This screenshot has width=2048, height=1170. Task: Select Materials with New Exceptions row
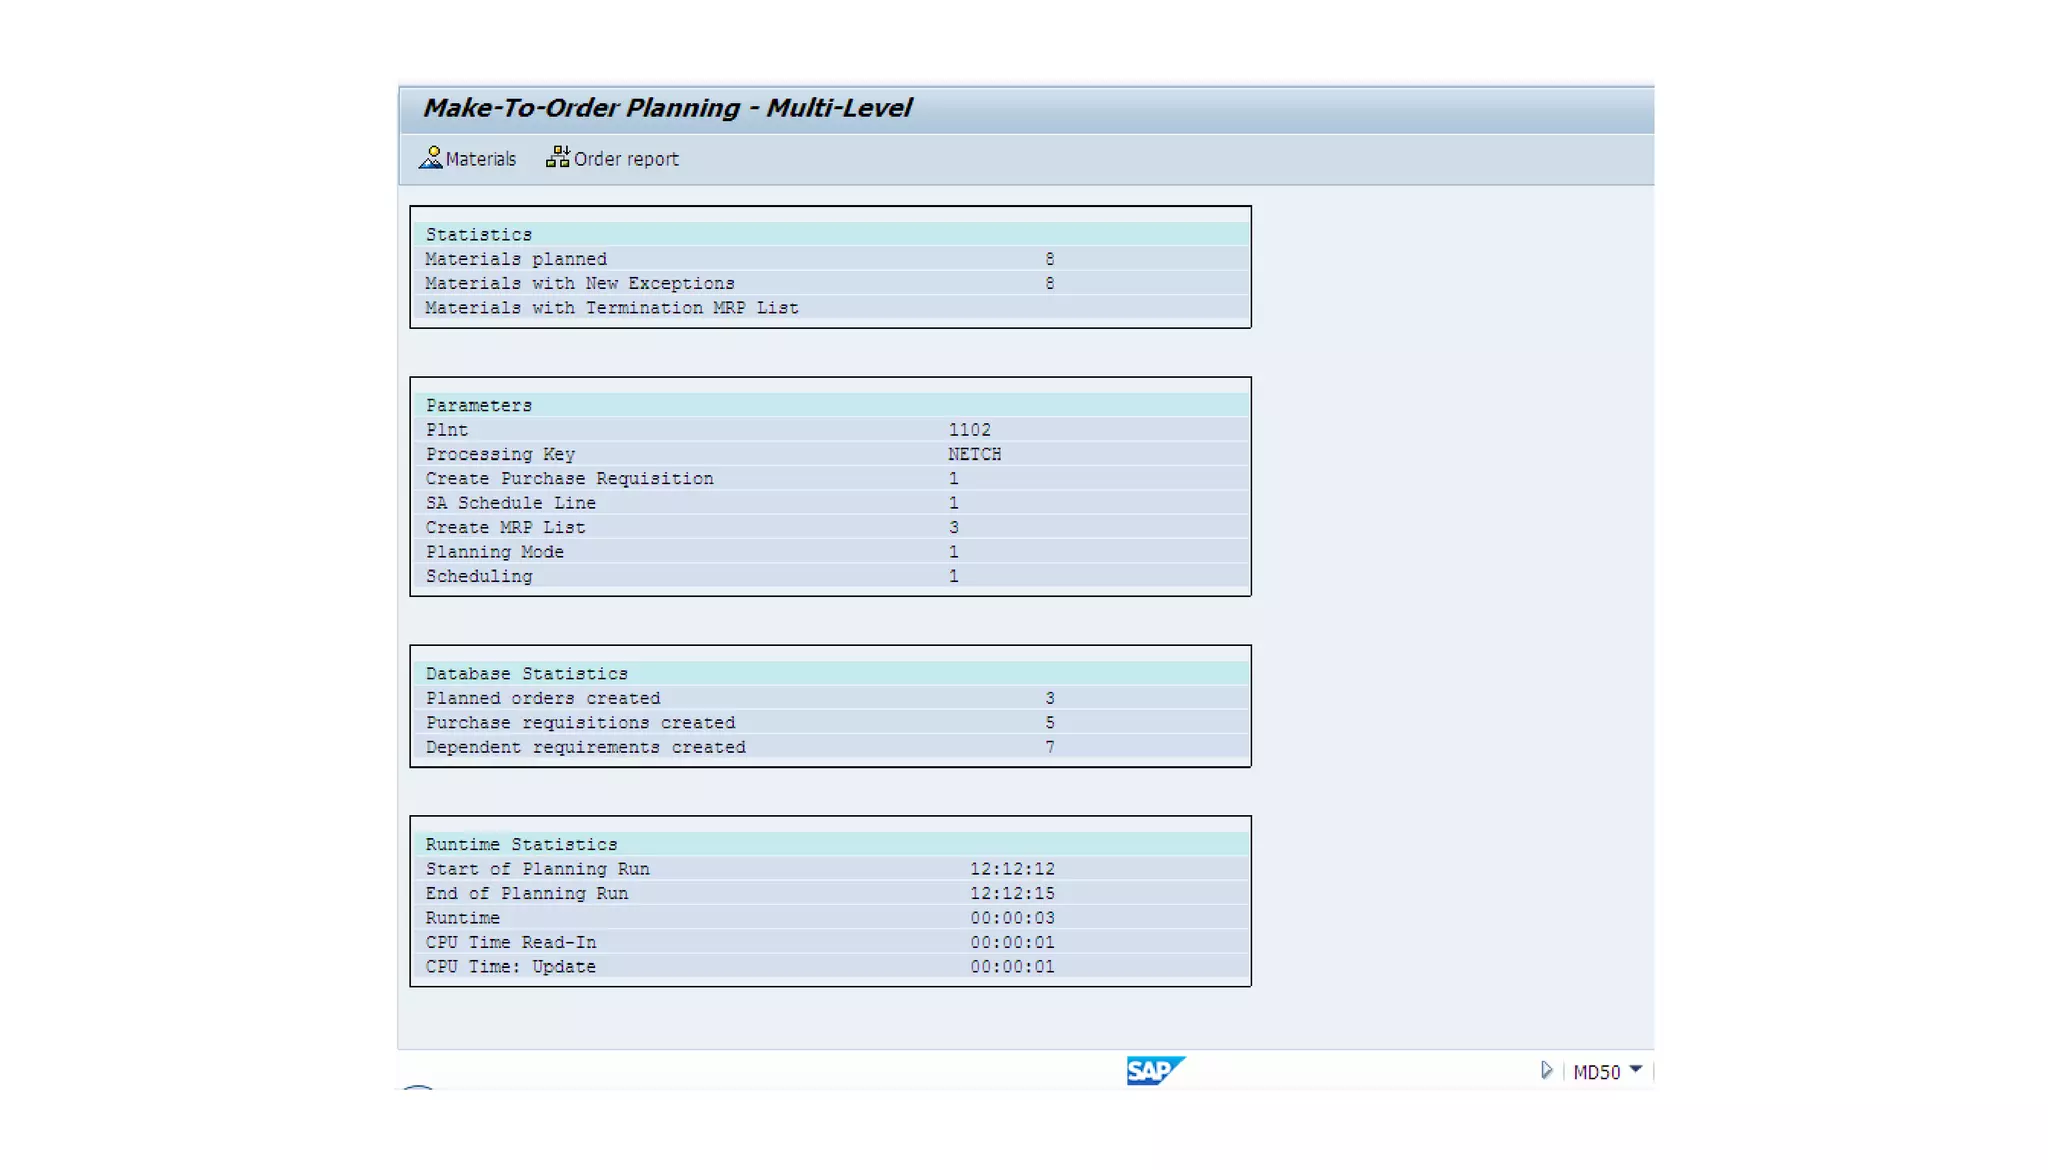click(x=580, y=284)
